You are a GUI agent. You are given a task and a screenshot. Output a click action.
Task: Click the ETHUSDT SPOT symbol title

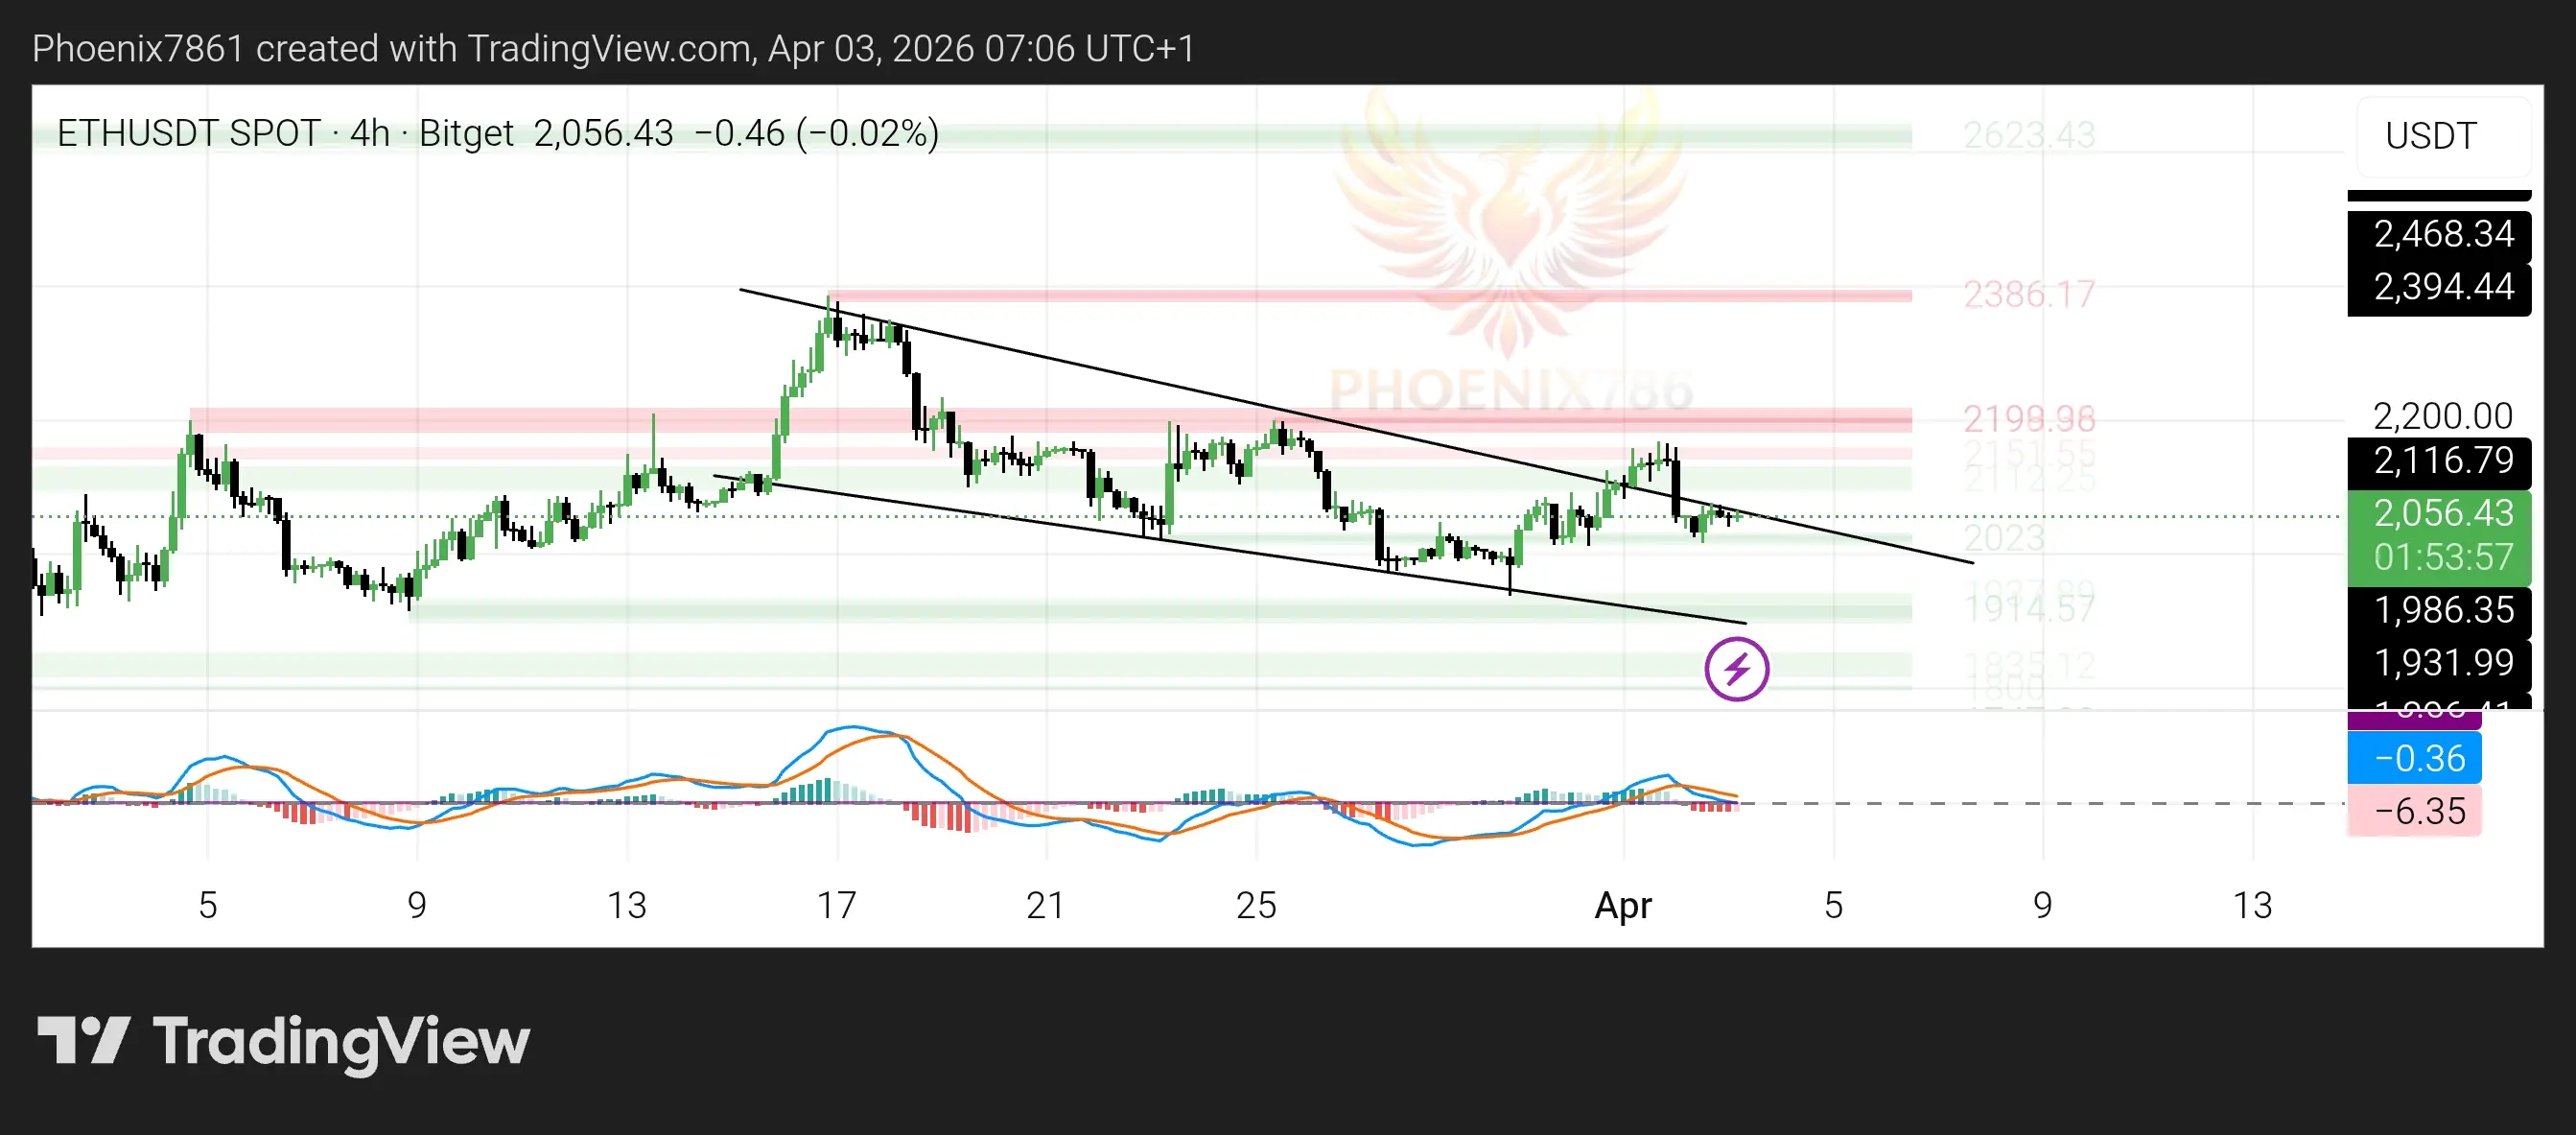188,133
